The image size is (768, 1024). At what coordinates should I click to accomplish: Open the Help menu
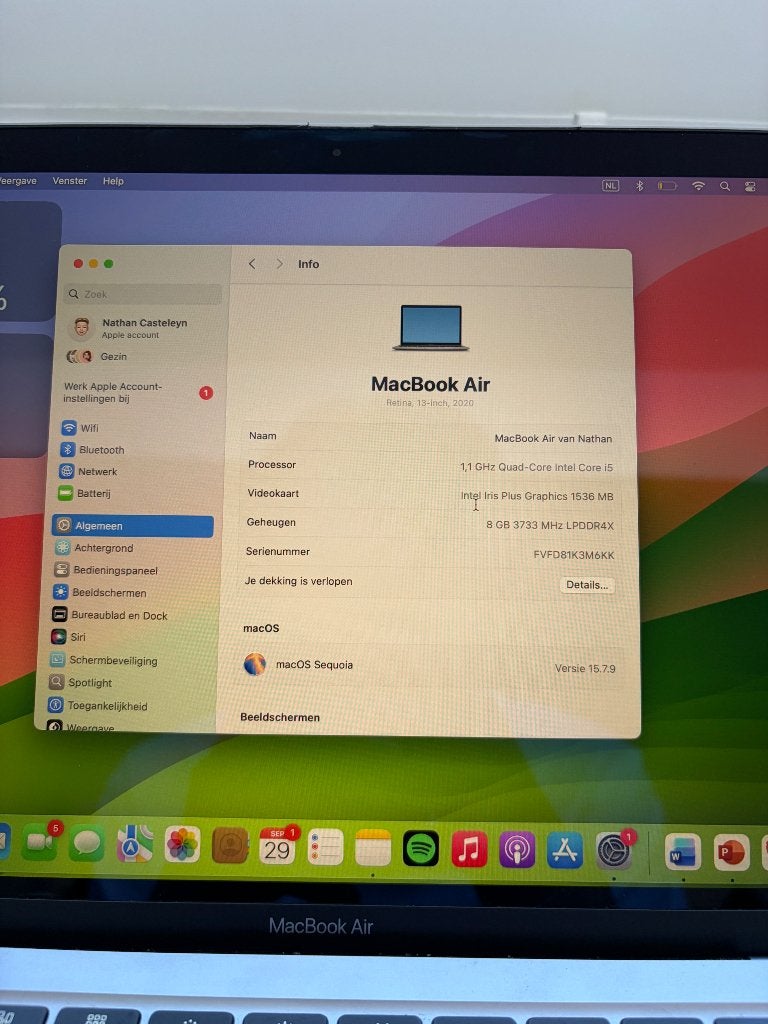tap(113, 181)
